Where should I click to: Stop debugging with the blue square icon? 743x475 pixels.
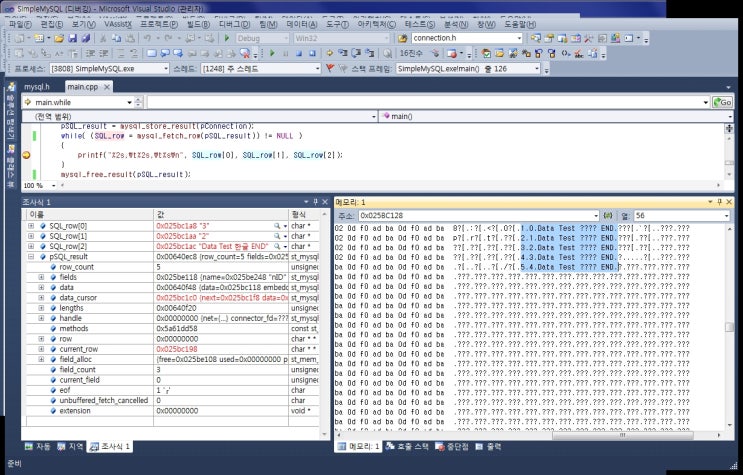299,54
